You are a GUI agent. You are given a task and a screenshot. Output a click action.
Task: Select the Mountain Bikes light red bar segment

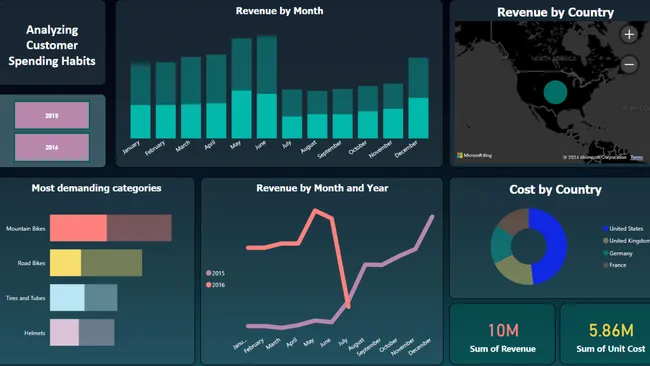point(78,228)
